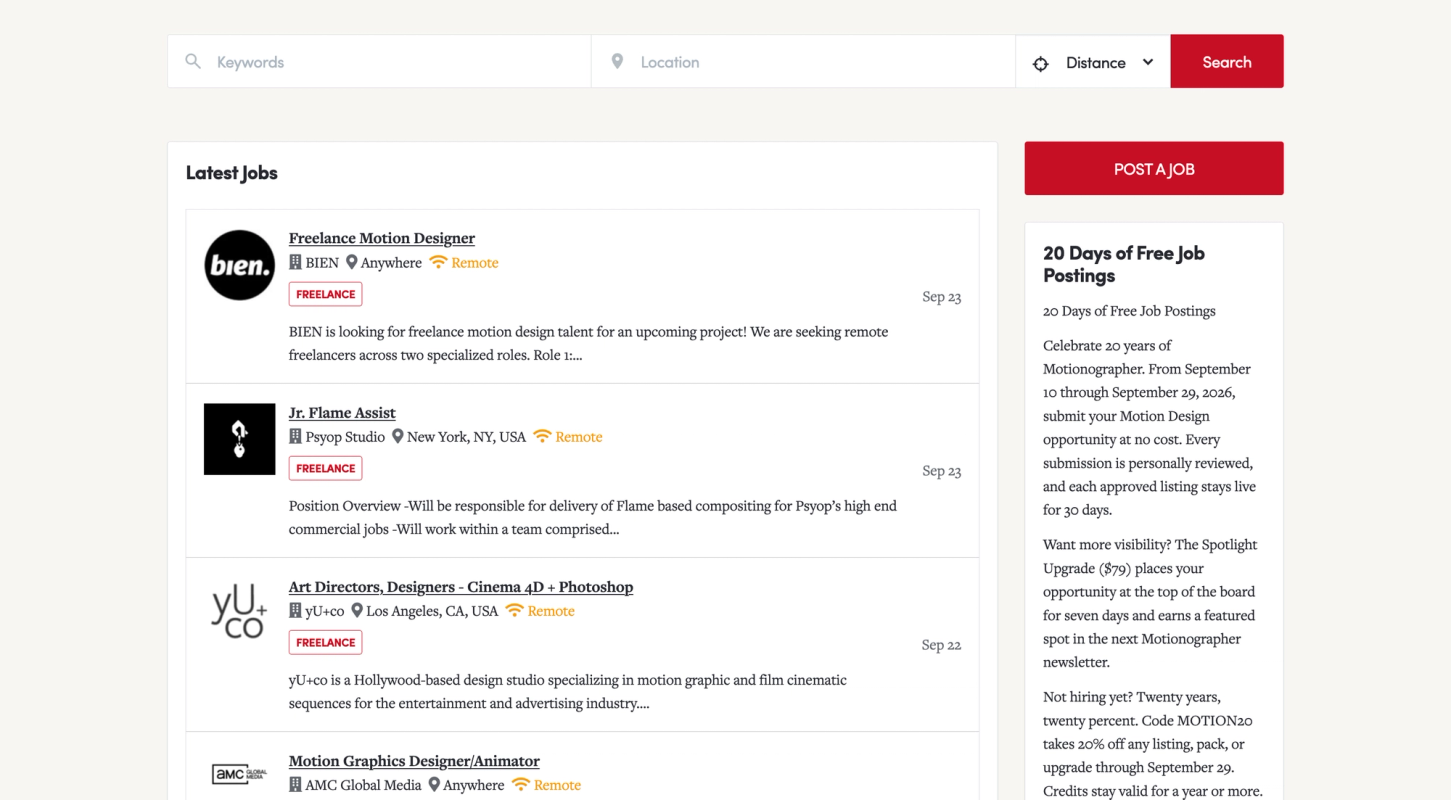Click the map pin icon beside Los Angeles, CA, USA
Viewport: 1451px width, 800px height.
[x=356, y=610]
